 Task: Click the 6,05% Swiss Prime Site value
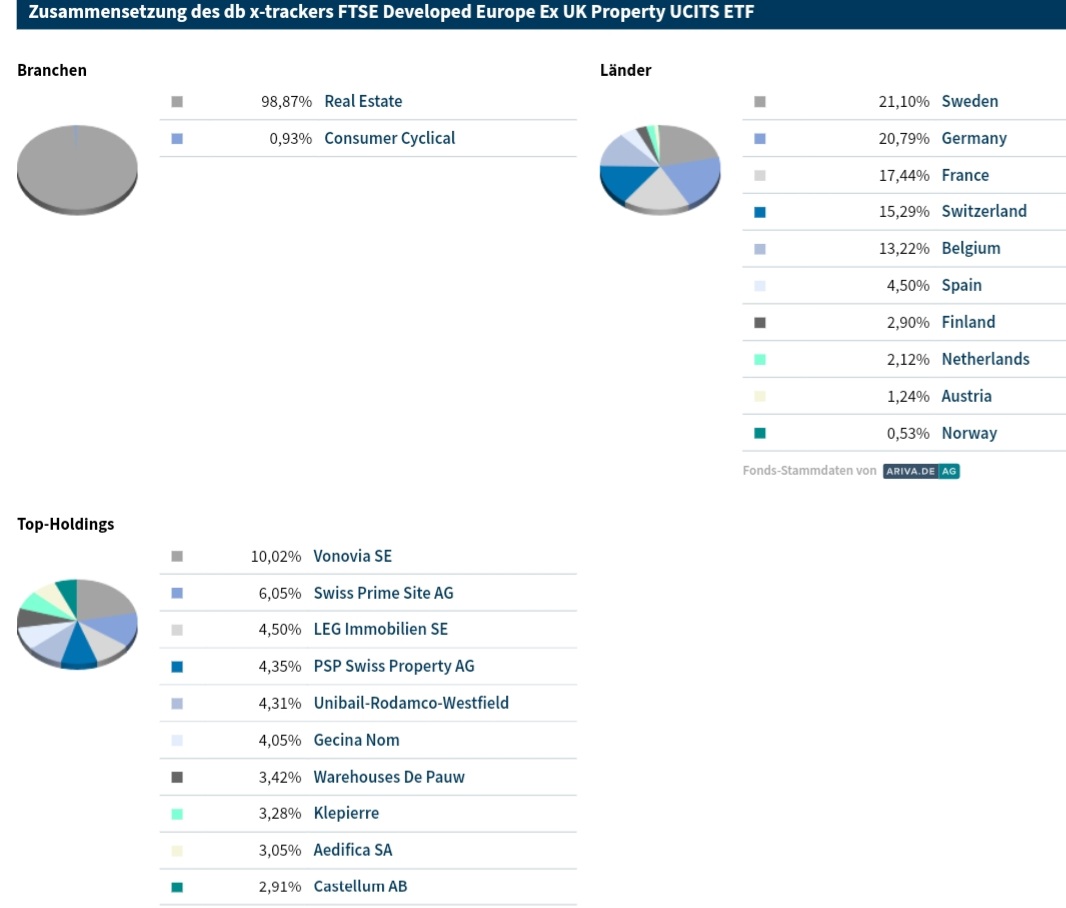tap(279, 593)
